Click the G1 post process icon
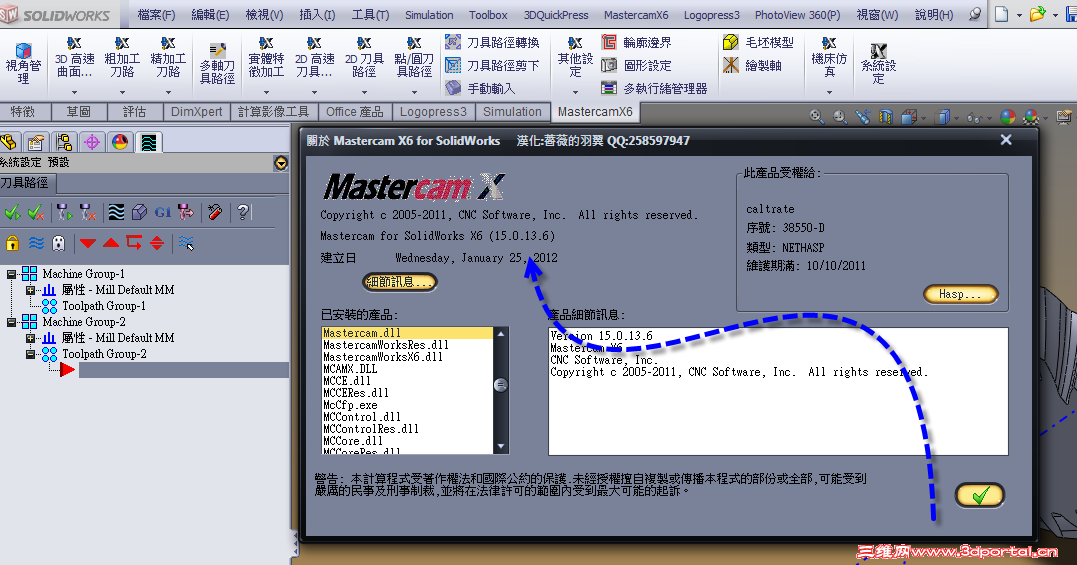This screenshot has height=565, width=1077. click(163, 212)
